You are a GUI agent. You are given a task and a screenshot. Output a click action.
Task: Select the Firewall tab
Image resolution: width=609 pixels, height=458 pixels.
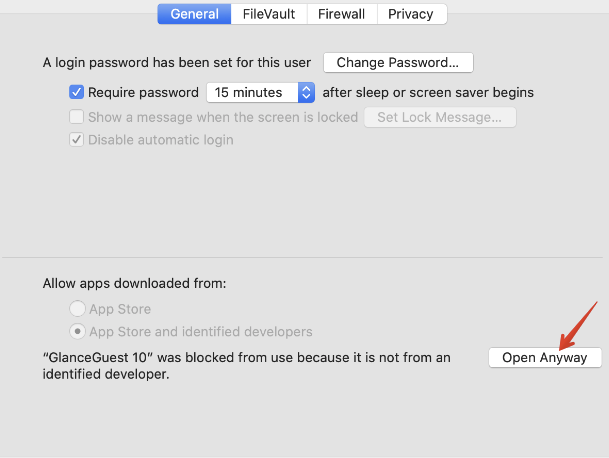tap(342, 14)
